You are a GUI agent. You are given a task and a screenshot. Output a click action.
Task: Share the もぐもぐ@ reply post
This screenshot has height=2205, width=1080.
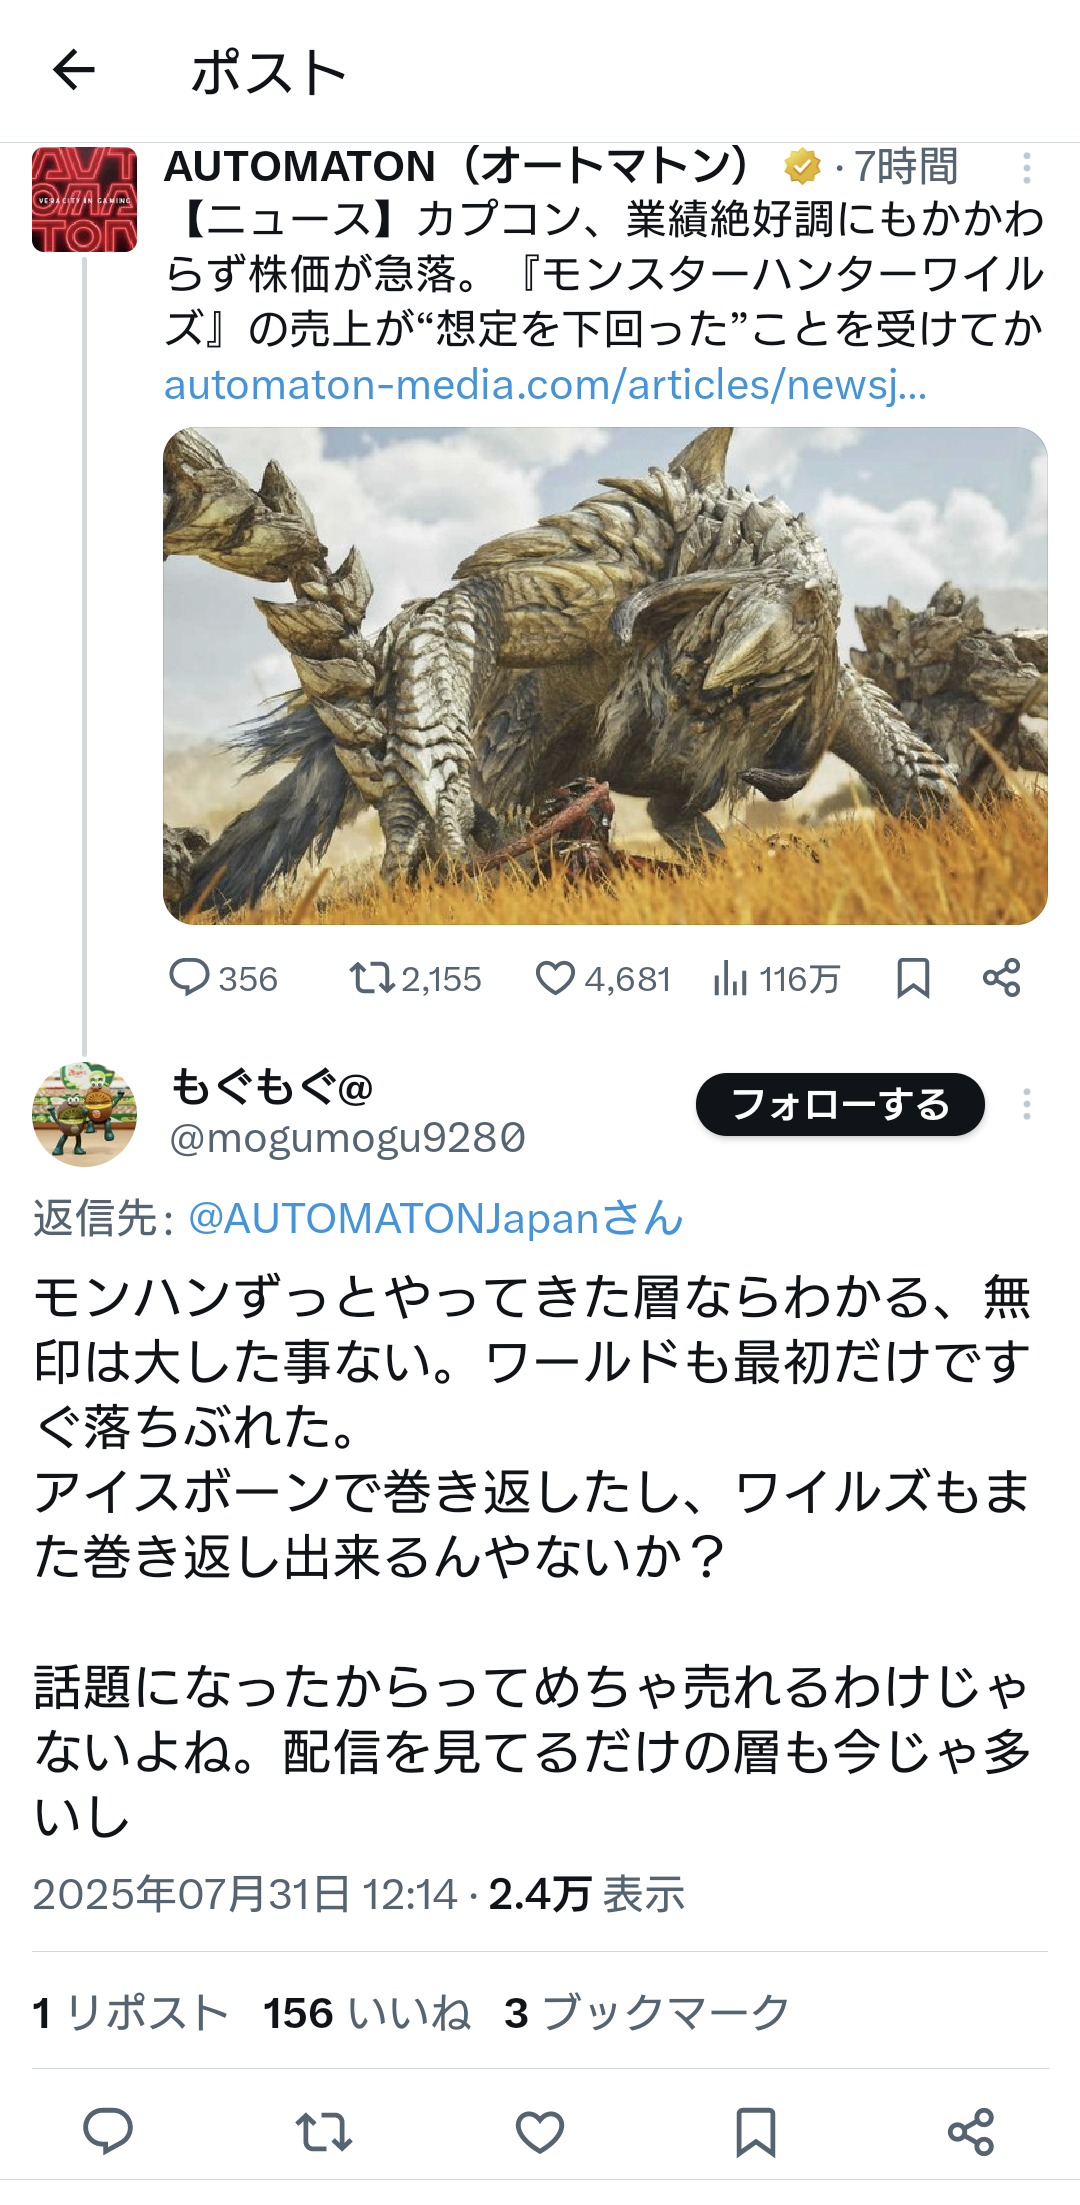tap(971, 2131)
